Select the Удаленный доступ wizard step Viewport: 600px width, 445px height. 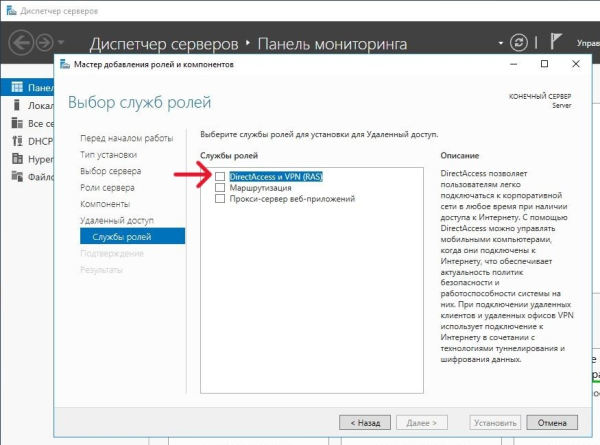coord(117,221)
